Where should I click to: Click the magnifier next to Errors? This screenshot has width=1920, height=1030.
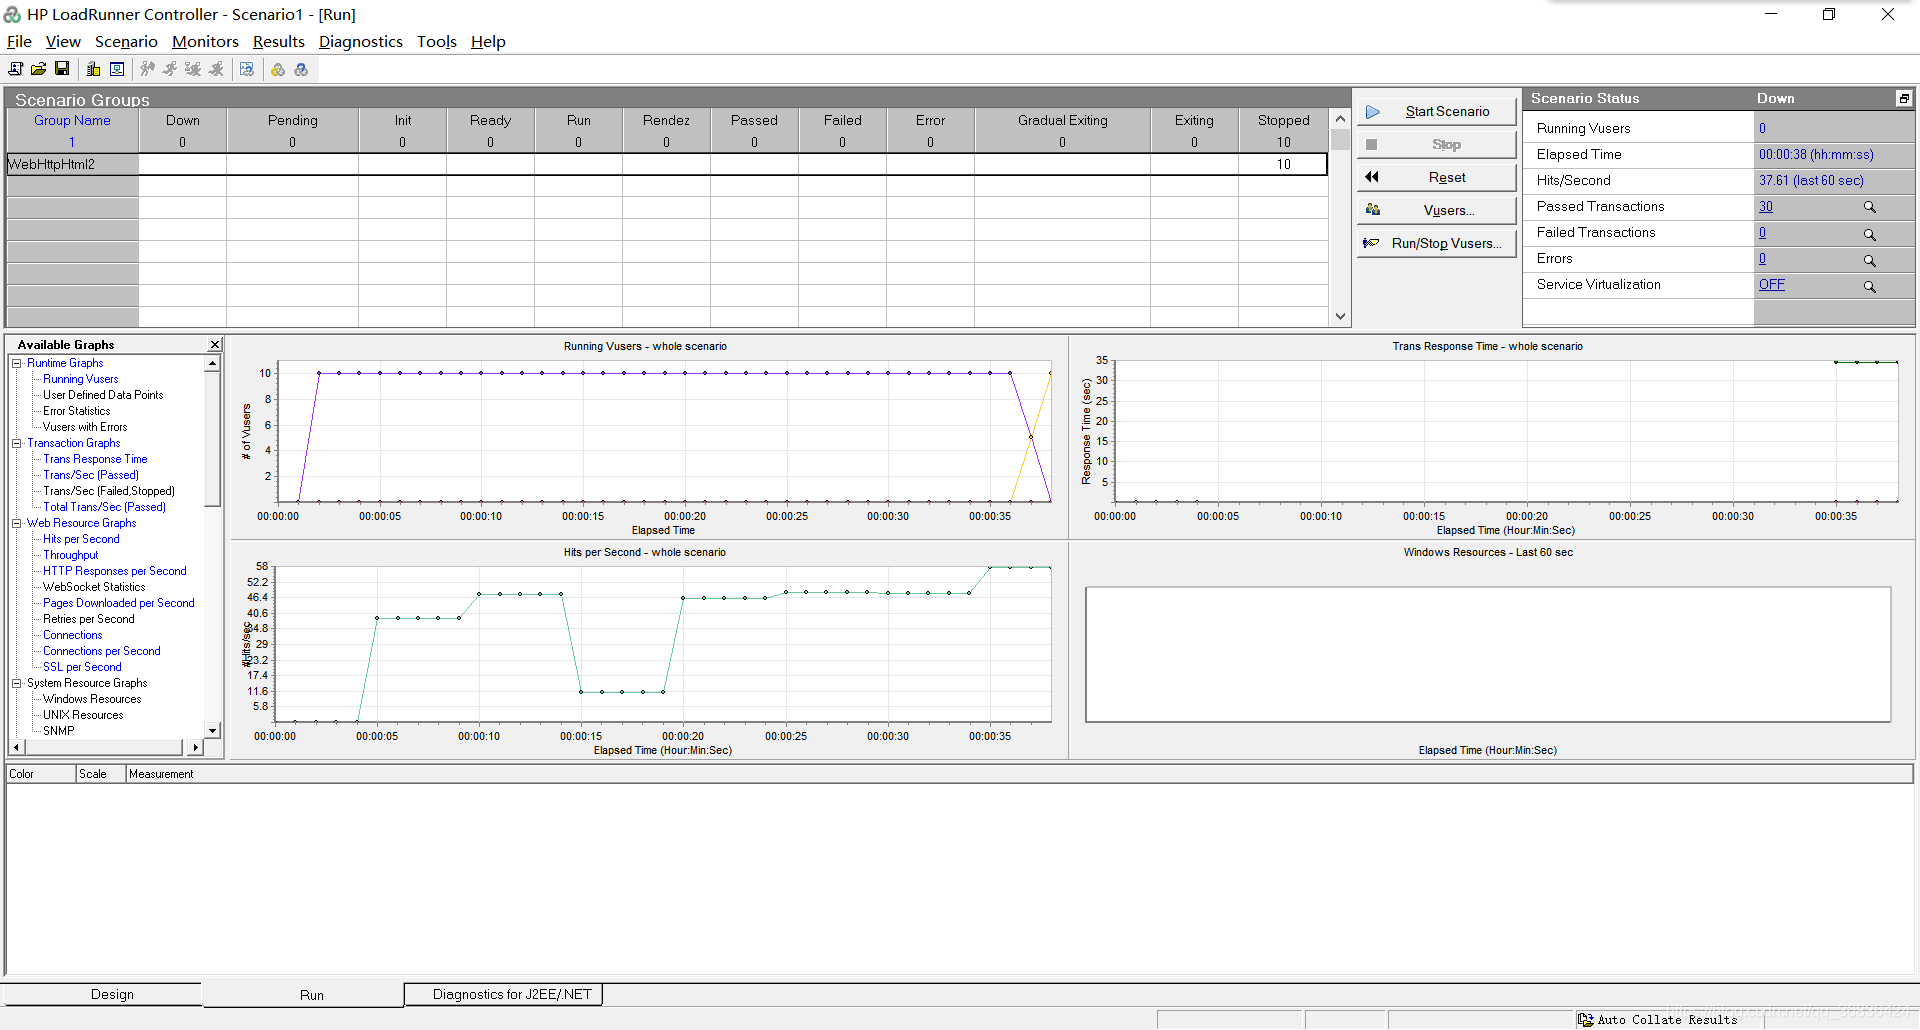[x=1869, y=260]
